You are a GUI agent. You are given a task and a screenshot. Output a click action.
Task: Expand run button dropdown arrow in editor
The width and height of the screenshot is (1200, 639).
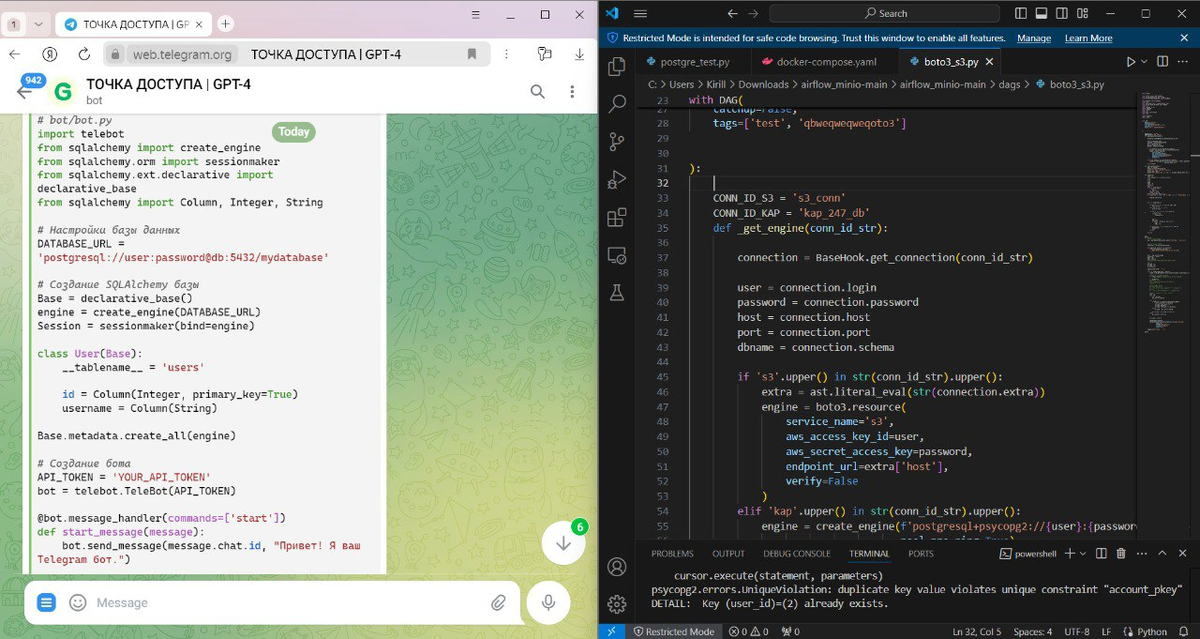1145,62
